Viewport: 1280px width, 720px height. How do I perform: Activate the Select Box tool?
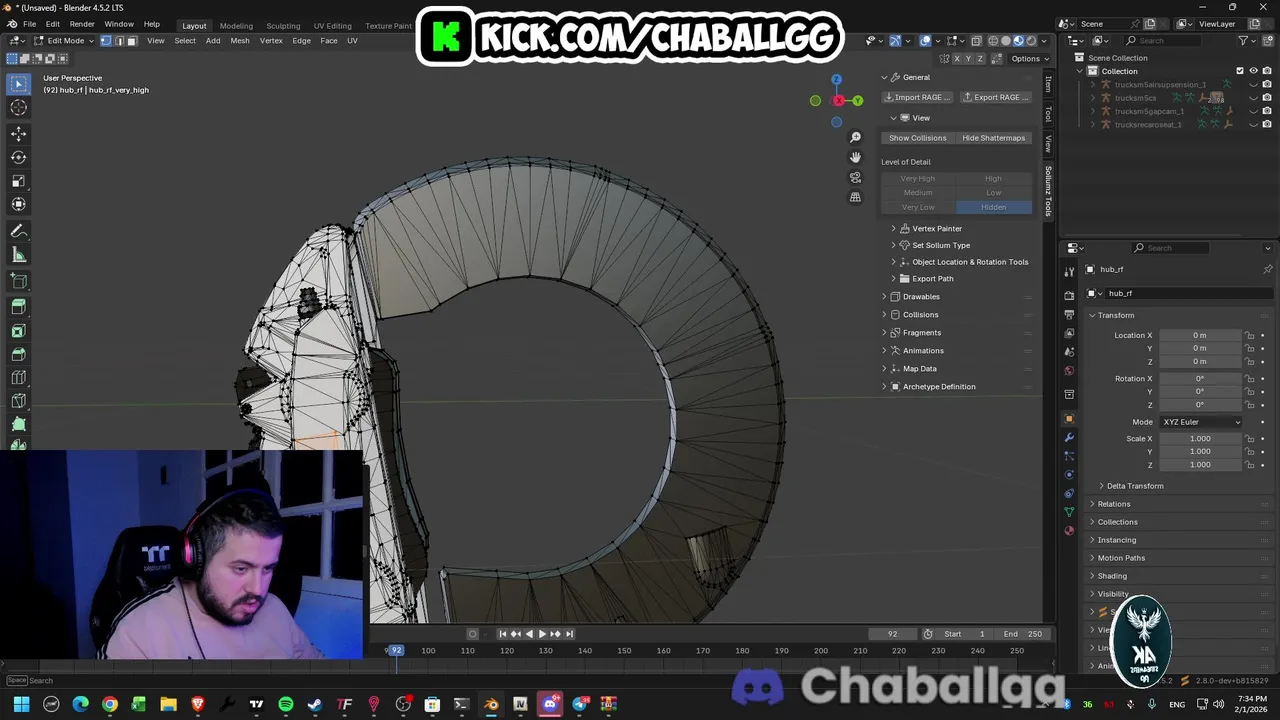(18, 84)
